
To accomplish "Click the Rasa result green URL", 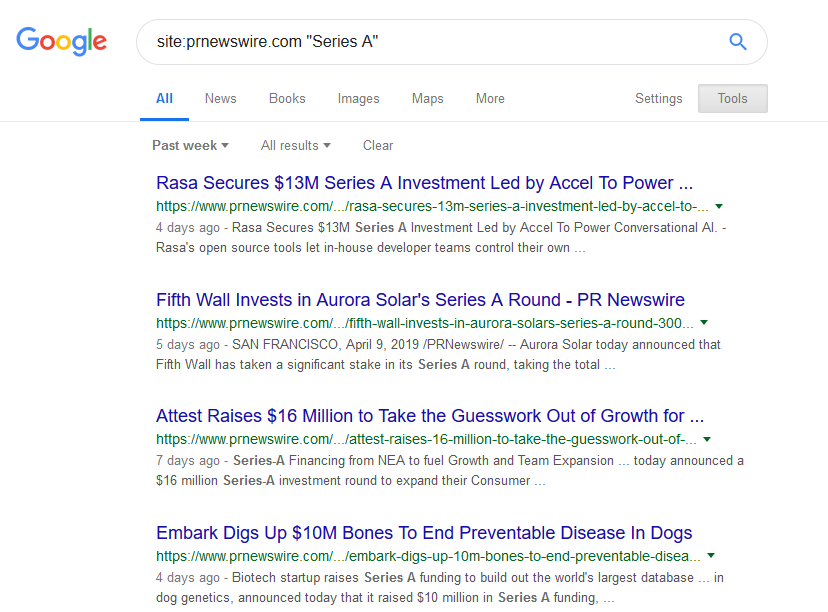I will click(432, 206).
